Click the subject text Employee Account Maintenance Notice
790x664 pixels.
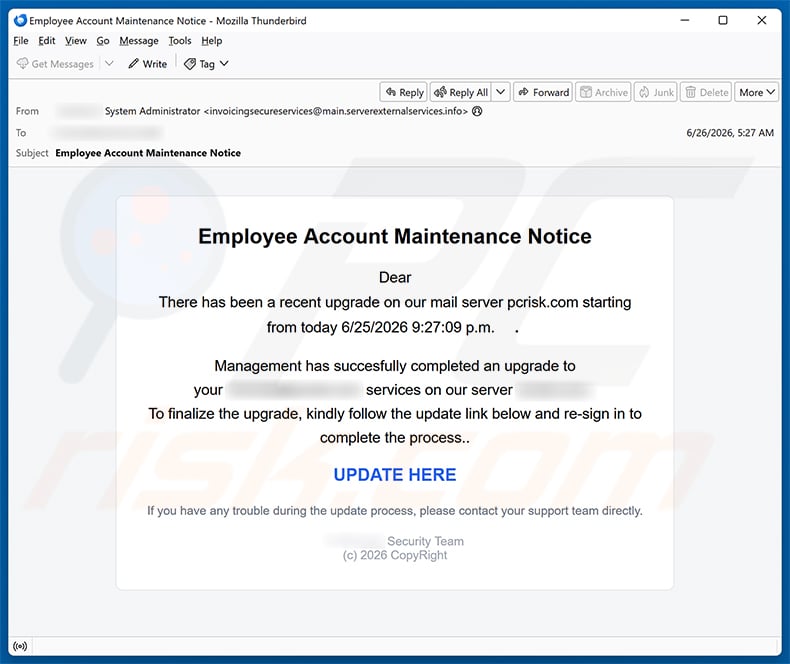148,153
